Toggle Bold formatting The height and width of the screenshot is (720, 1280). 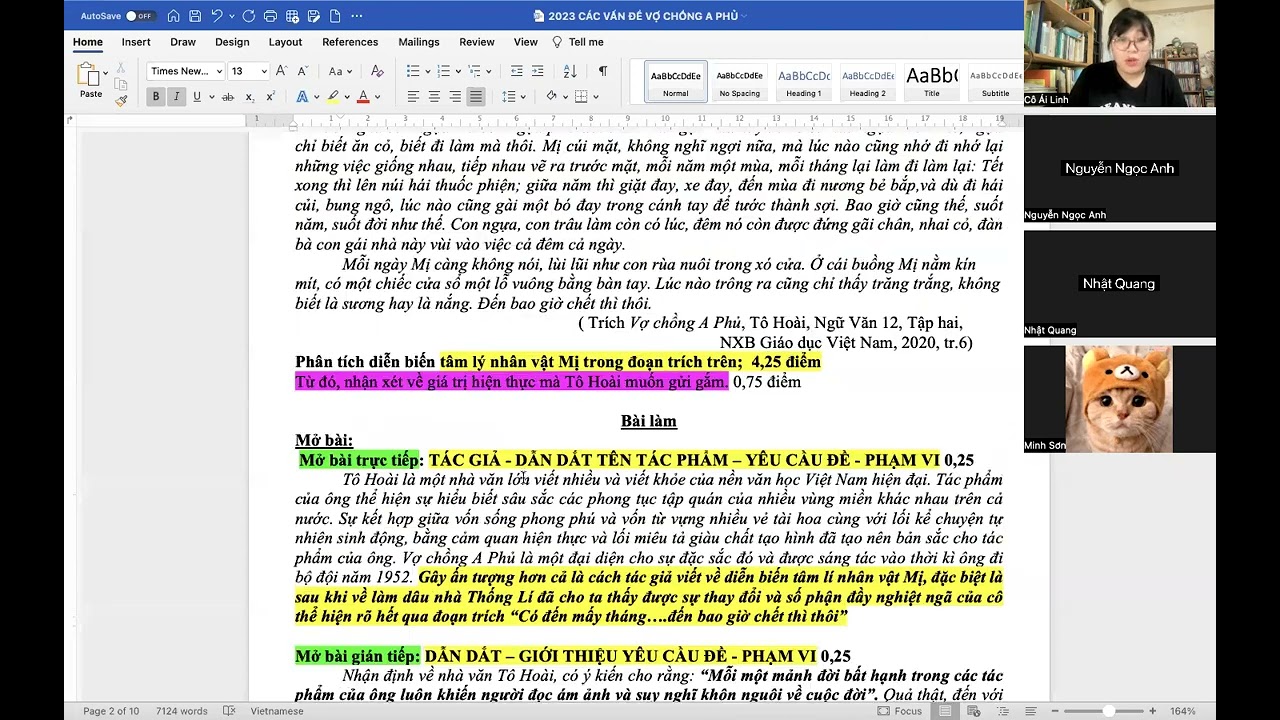coord(155,97)
